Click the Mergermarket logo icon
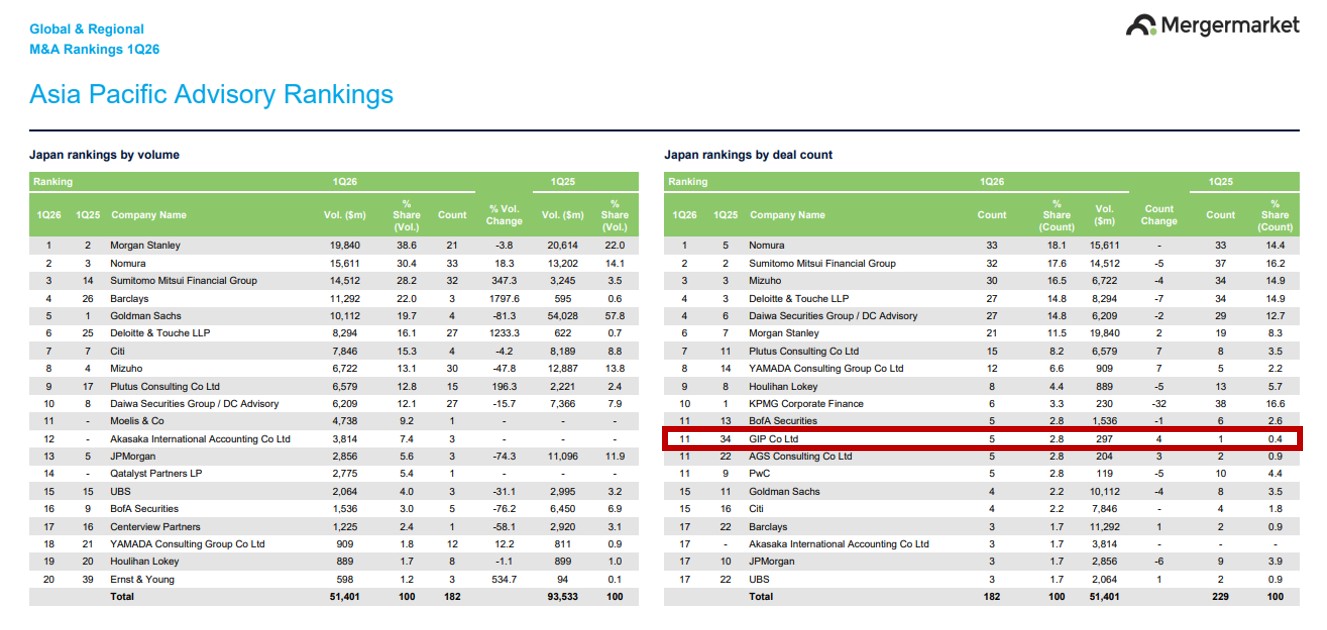 [1140, 25]
